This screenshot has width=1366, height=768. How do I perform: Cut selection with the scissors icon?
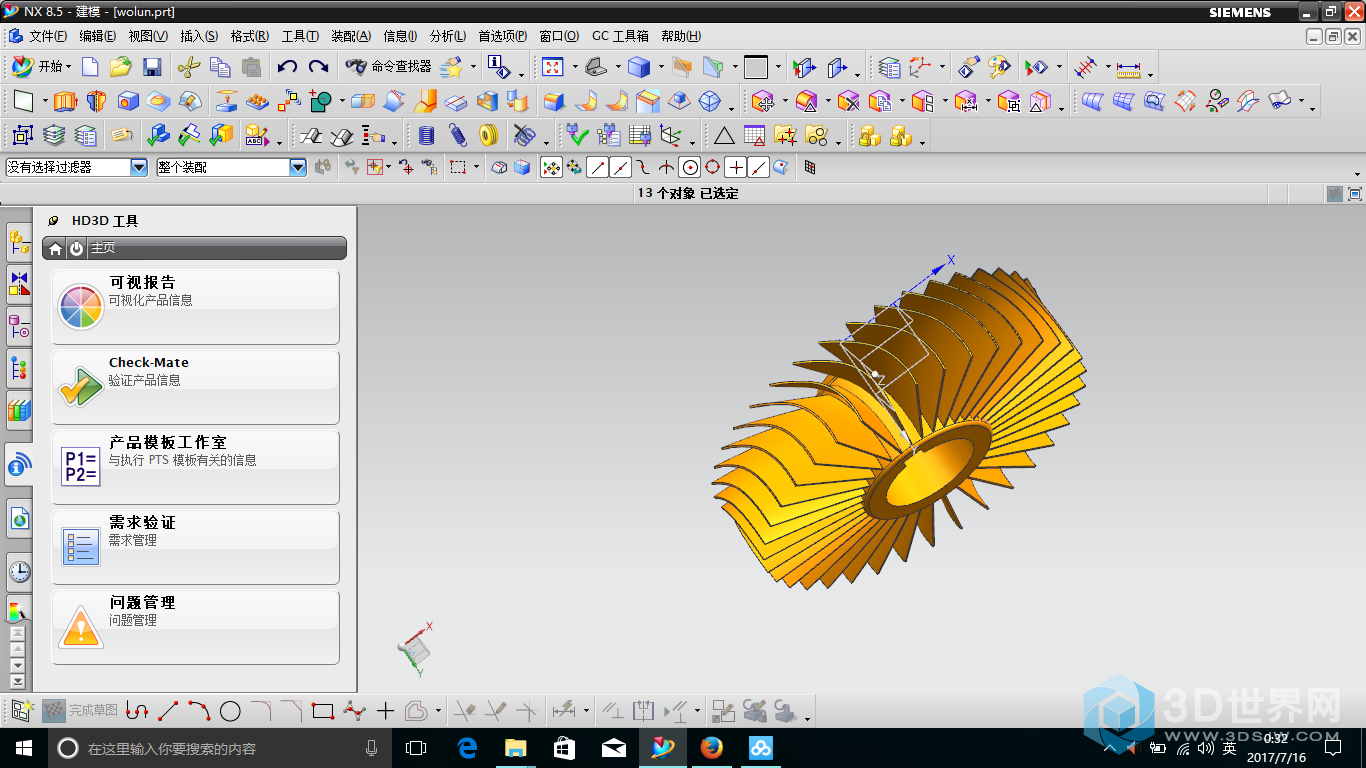pos(188,67)
